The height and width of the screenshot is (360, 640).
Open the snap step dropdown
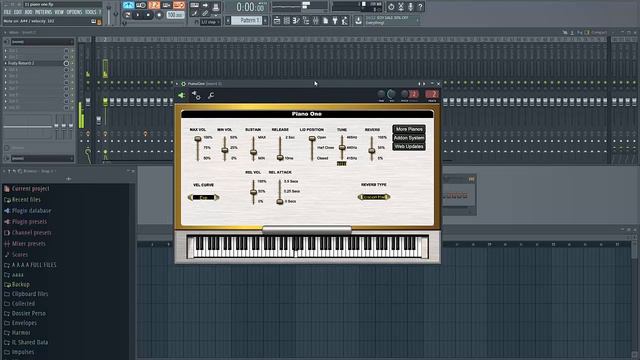[210, 22]
